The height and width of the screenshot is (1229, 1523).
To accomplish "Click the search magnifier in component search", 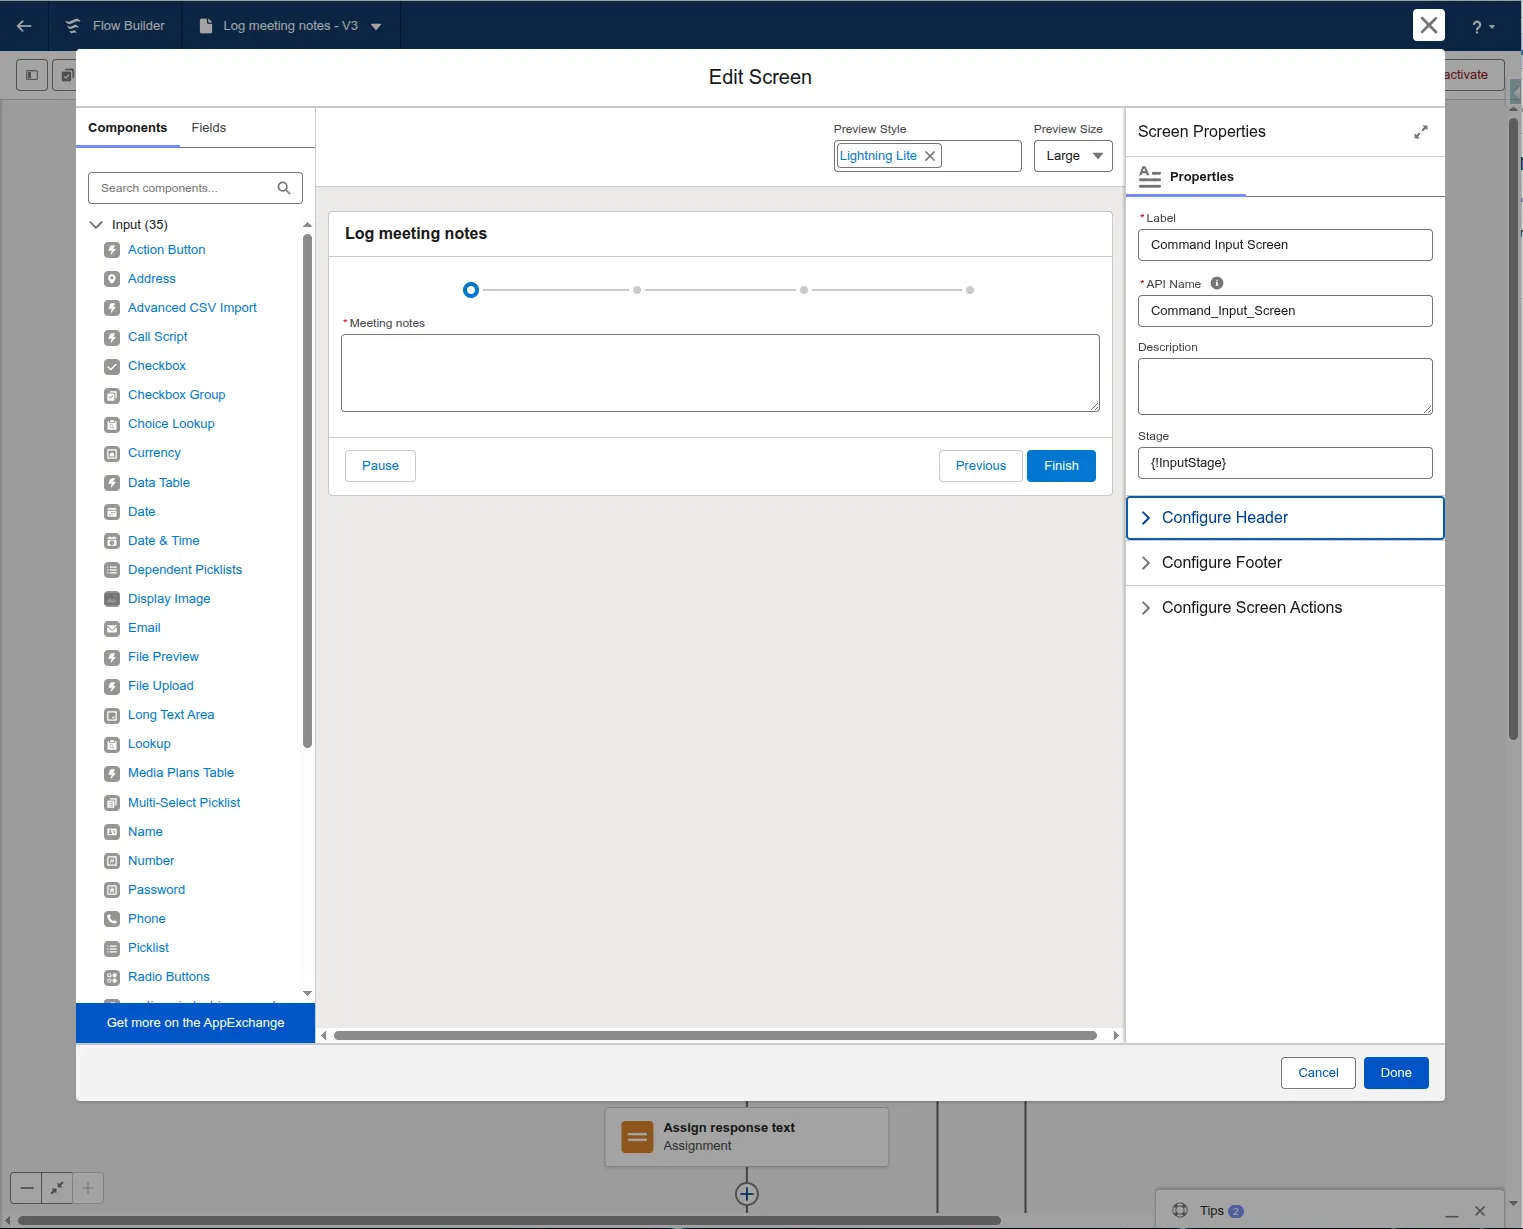I will tap(284, 188).
